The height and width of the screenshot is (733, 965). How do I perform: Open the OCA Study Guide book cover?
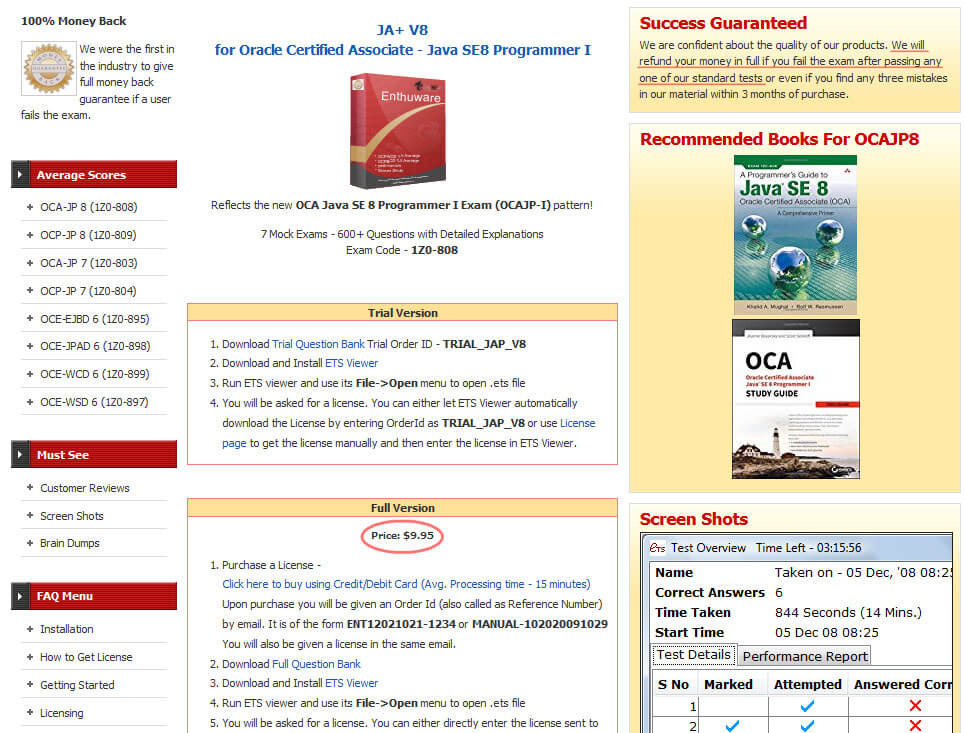796,399
